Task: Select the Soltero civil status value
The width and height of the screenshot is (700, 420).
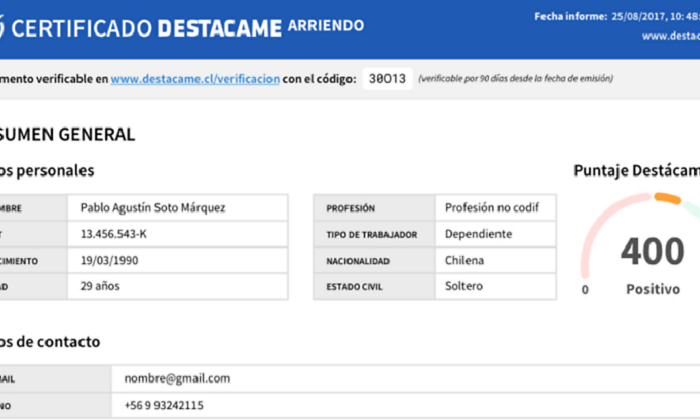Action: coord(464,286)
